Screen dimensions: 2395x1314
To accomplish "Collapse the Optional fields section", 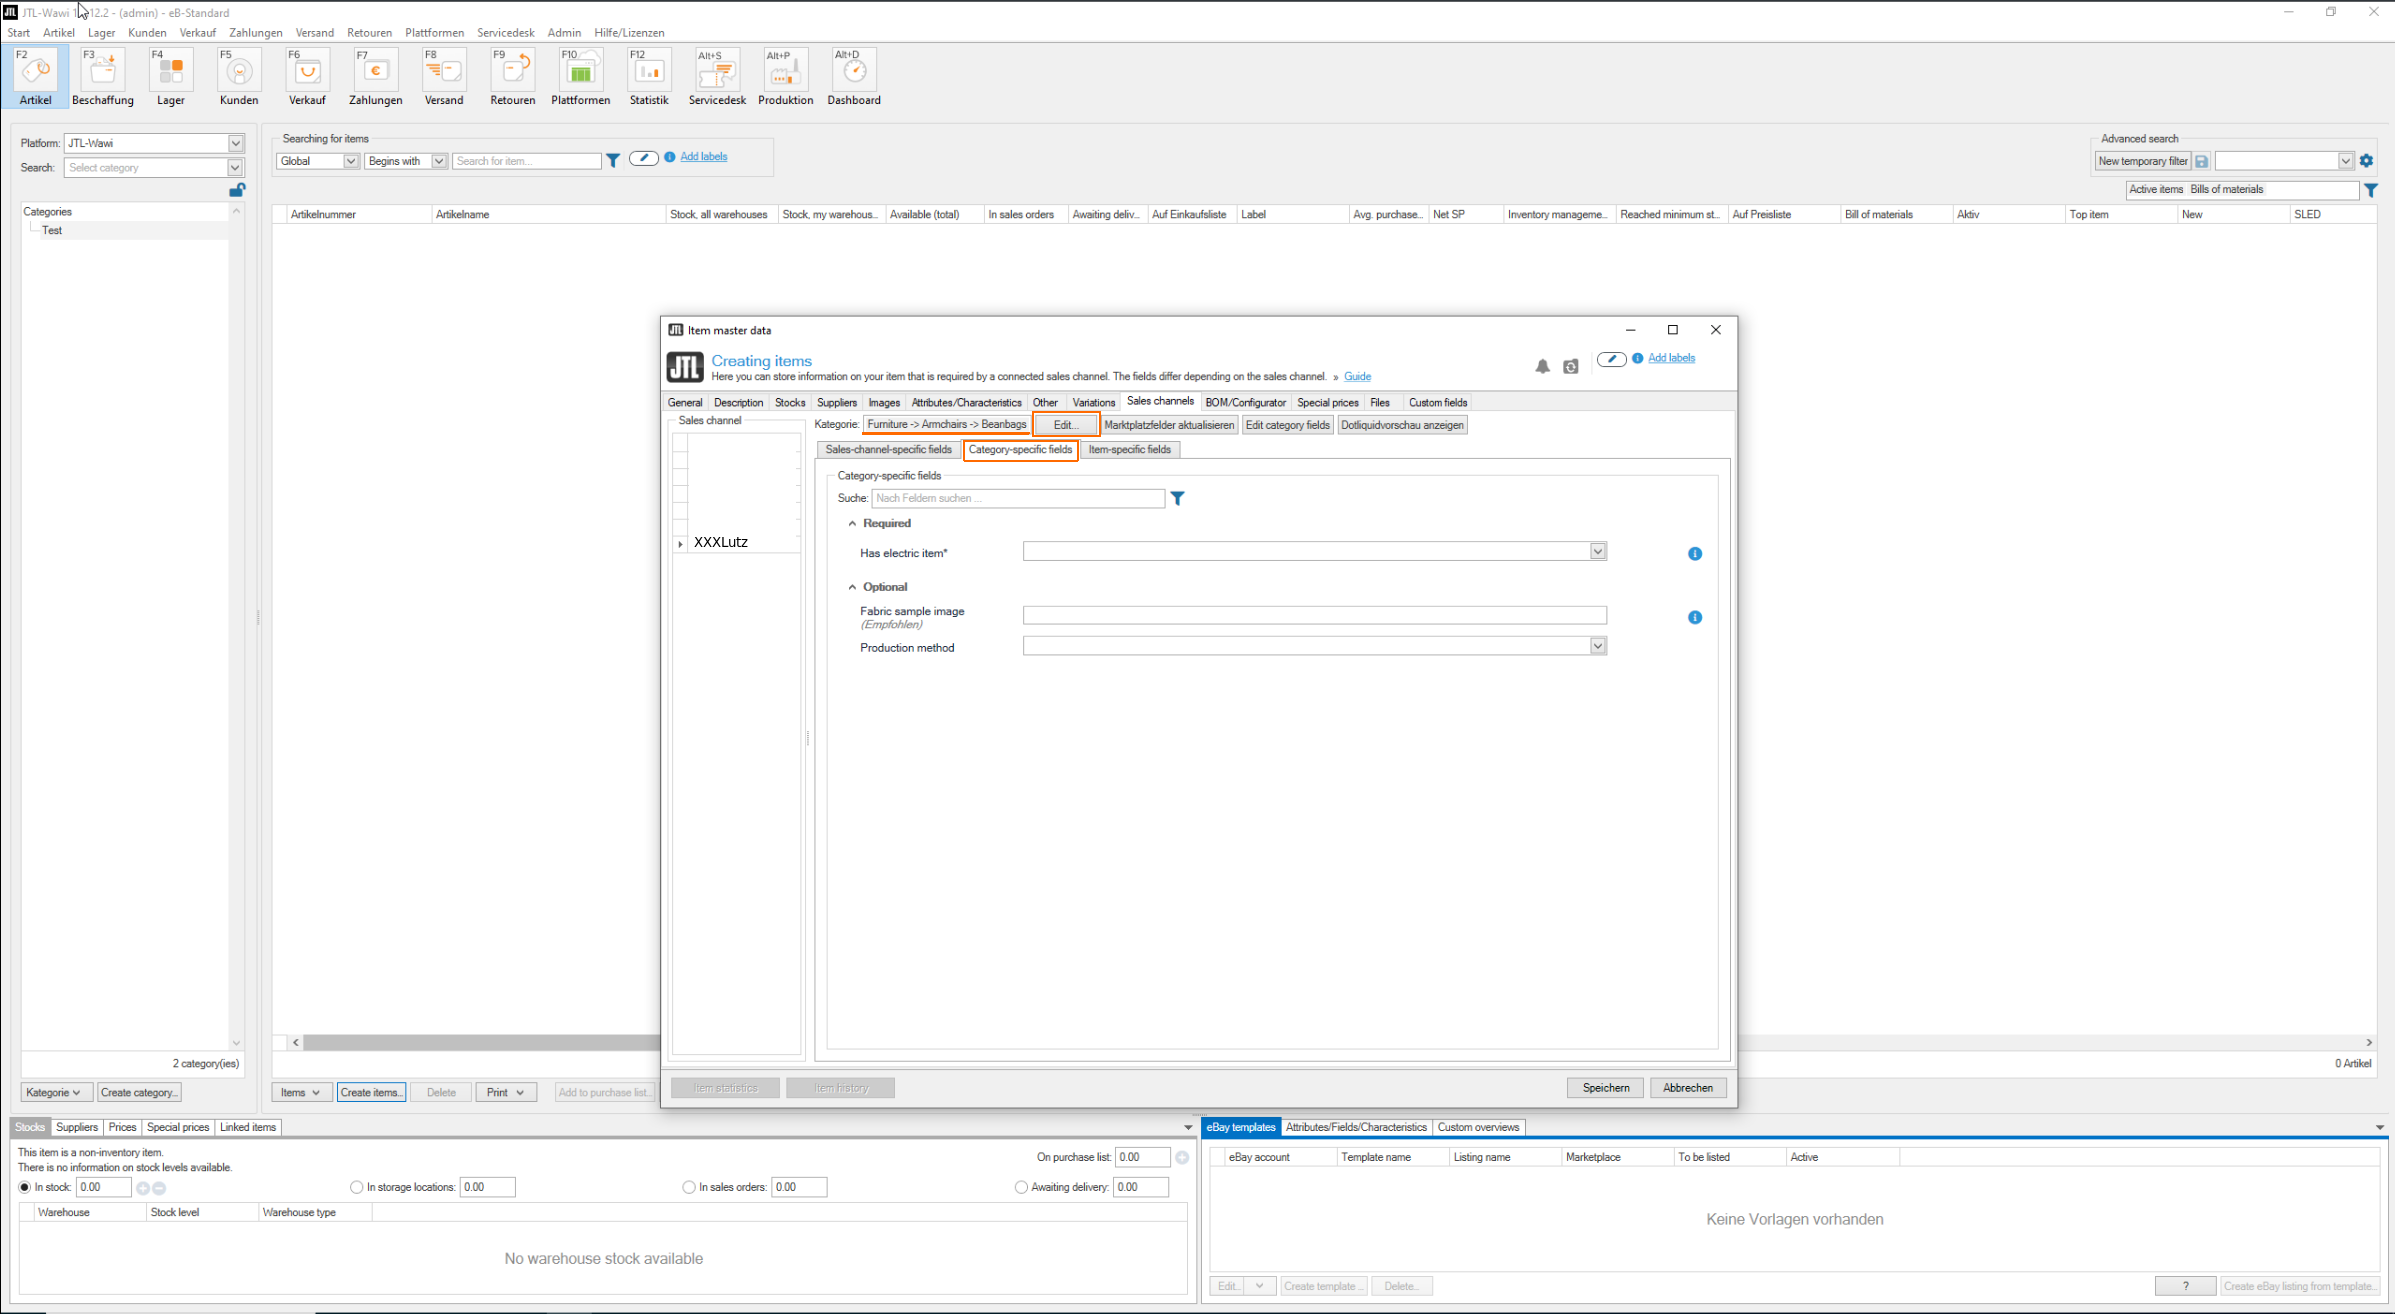I will click(852, 587).
